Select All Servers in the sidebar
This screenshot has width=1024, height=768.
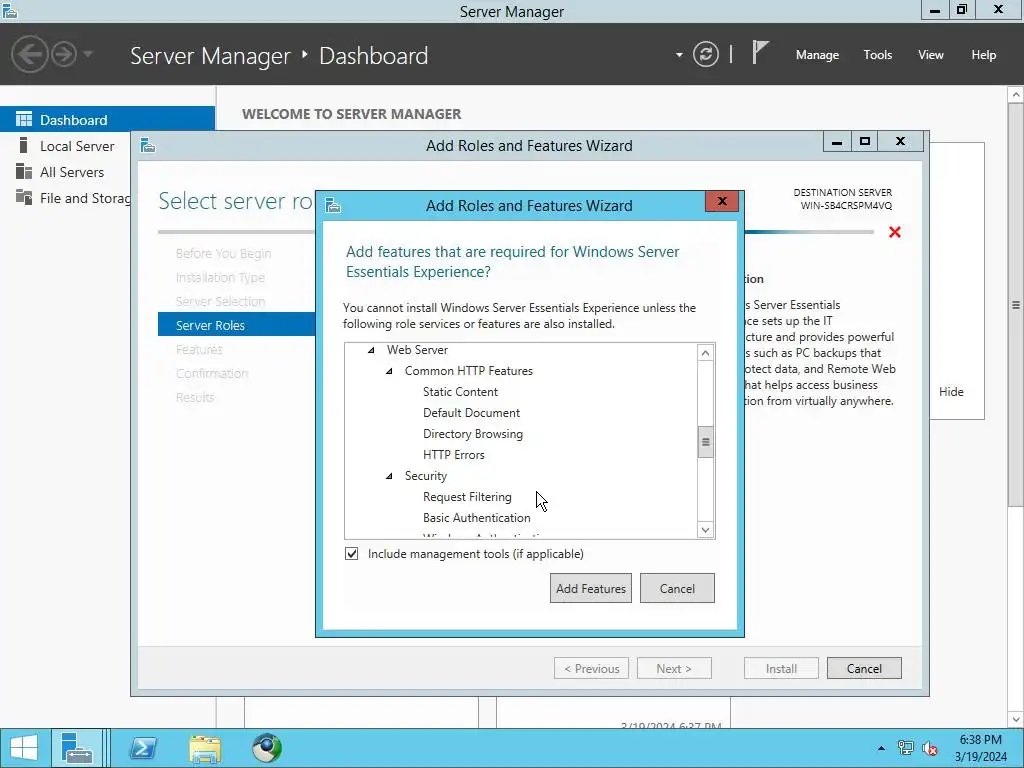click(72, 172)
